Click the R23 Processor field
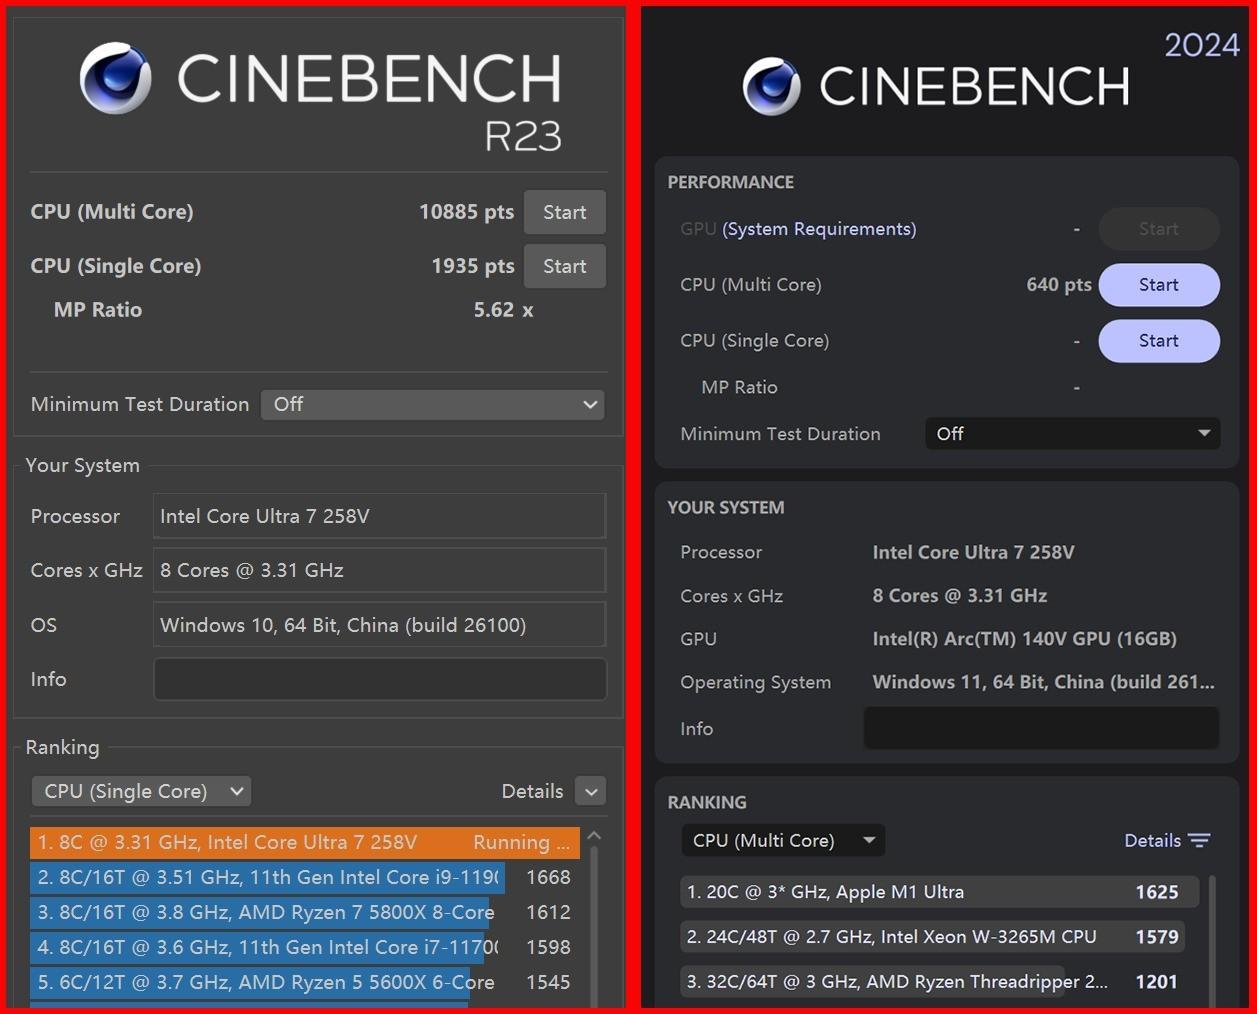The width and height of the screenshot is (1257, 1014). (379, 516)
